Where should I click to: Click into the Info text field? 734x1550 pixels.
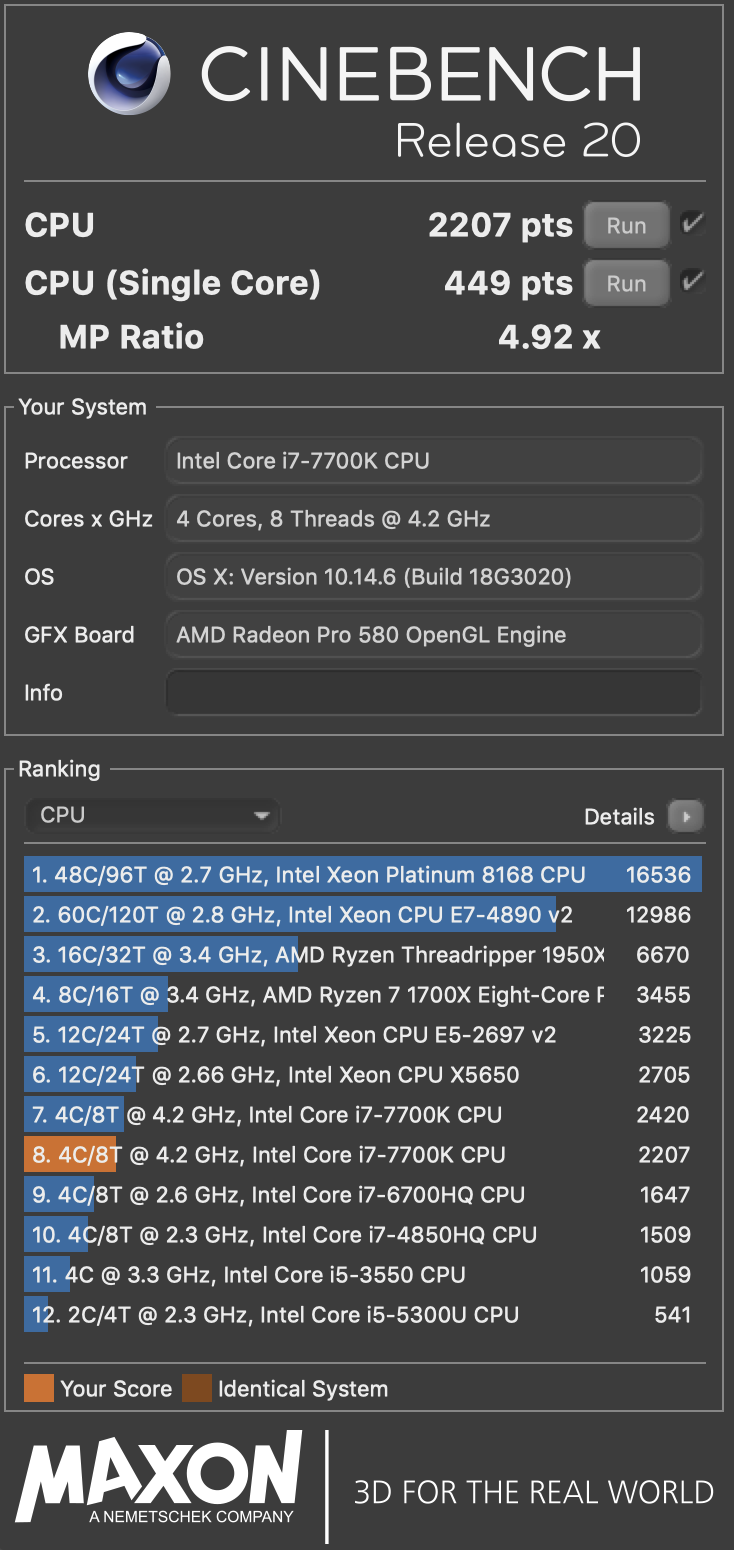tap(433, 693)
